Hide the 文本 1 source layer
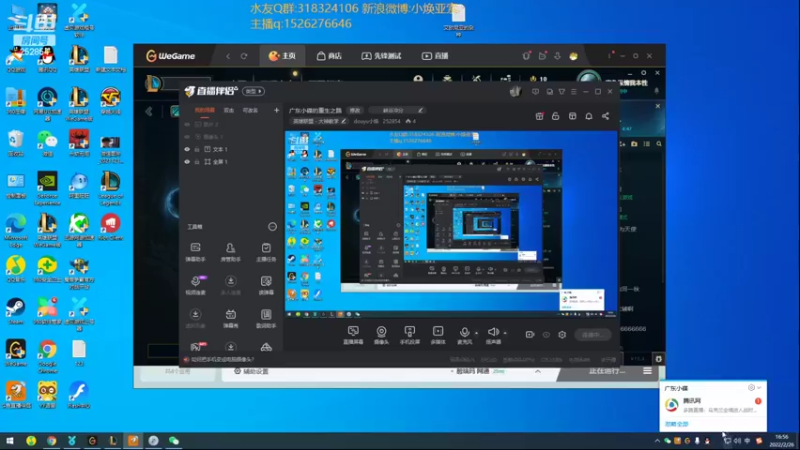This screenshot has height=450, width=800. pyautogui.click(x=187, y=149)
